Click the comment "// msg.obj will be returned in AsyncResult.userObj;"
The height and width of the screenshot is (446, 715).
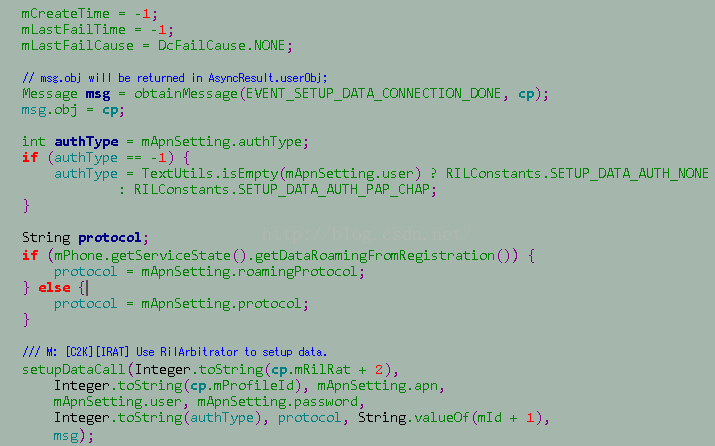click(x=175, y=78)
